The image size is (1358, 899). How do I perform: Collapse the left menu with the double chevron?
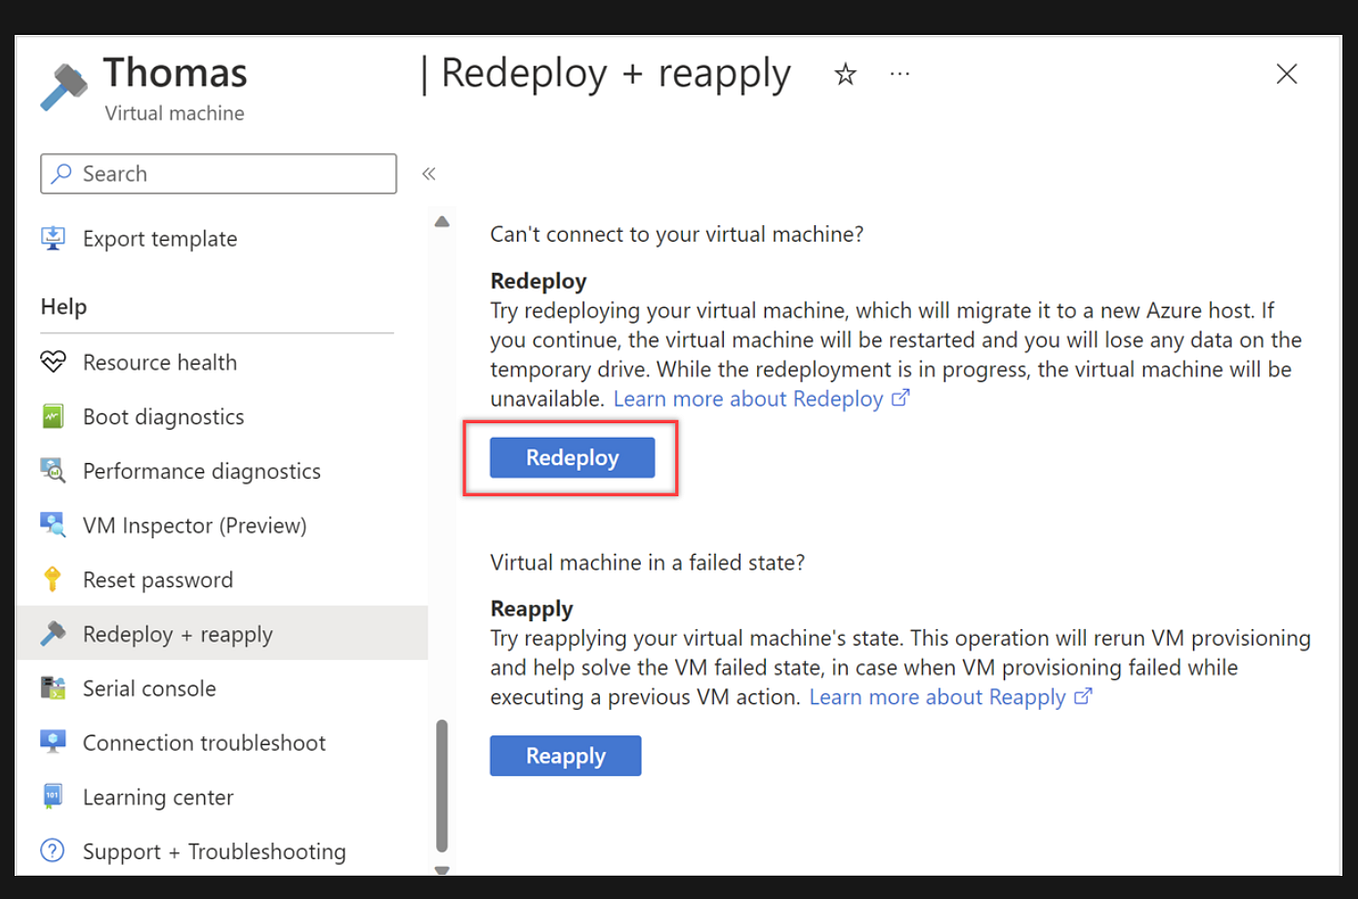click(428, 173)
